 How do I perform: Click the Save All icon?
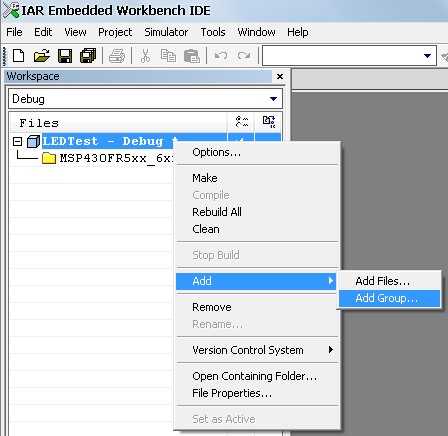pos(88,56)
